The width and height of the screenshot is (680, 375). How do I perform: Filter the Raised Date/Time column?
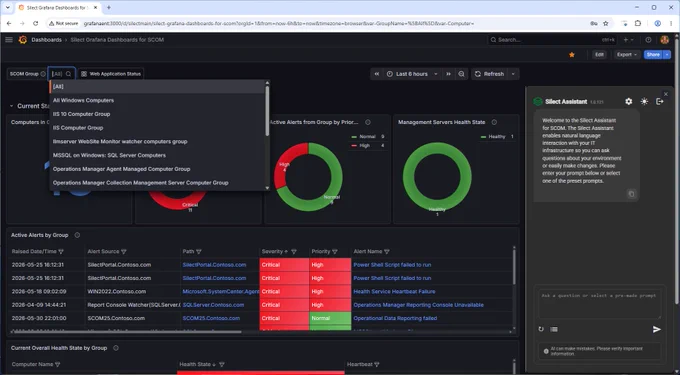click(x=61, y=252)
